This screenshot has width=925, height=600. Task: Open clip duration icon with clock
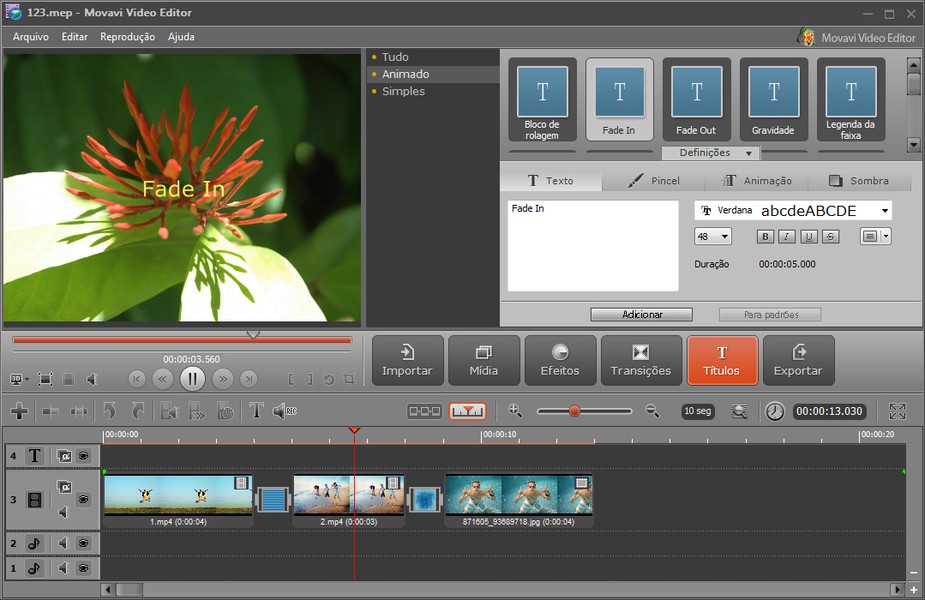pyautogui.click(x=225, y=411)
